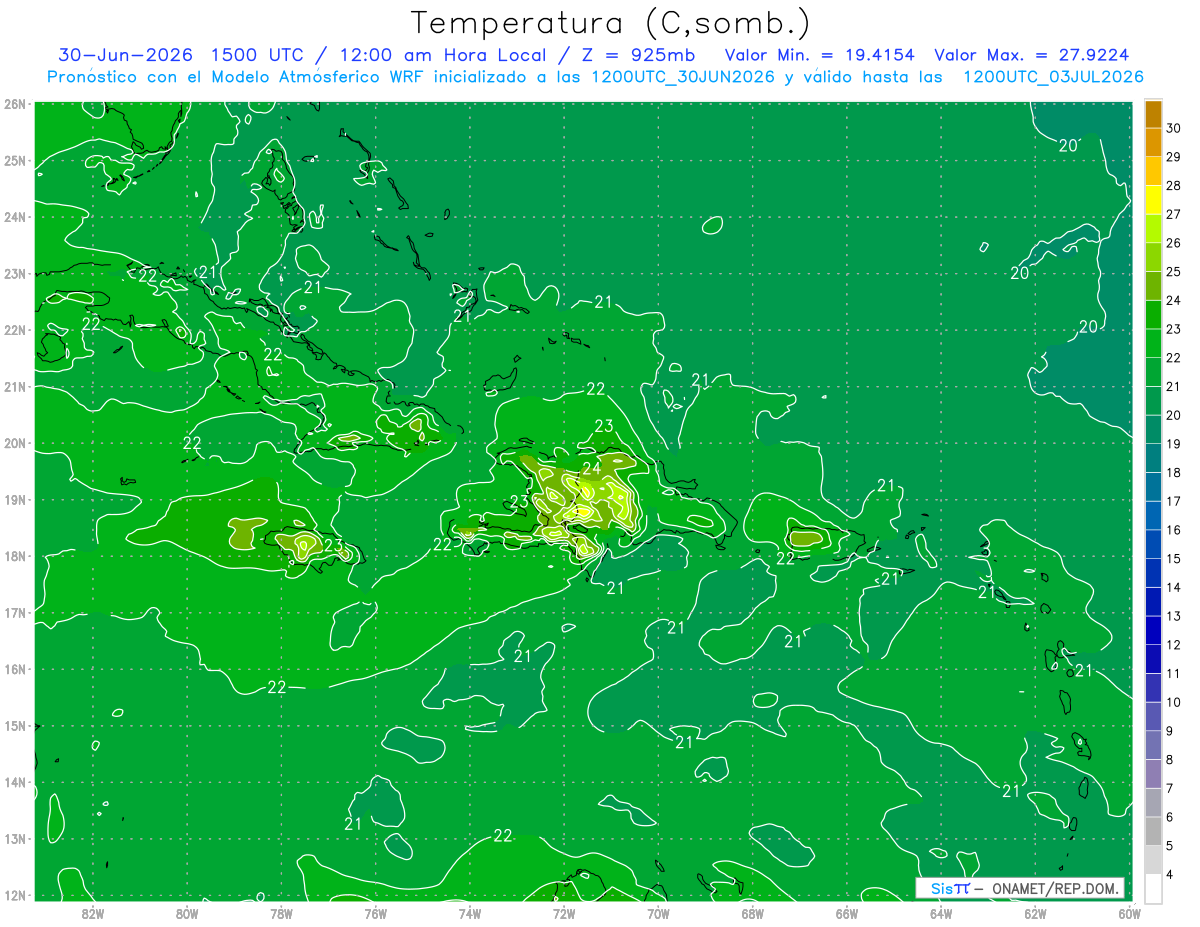Click the dark orange swatch above legend value 30
1200x927 pixels.
point(1153,114)
